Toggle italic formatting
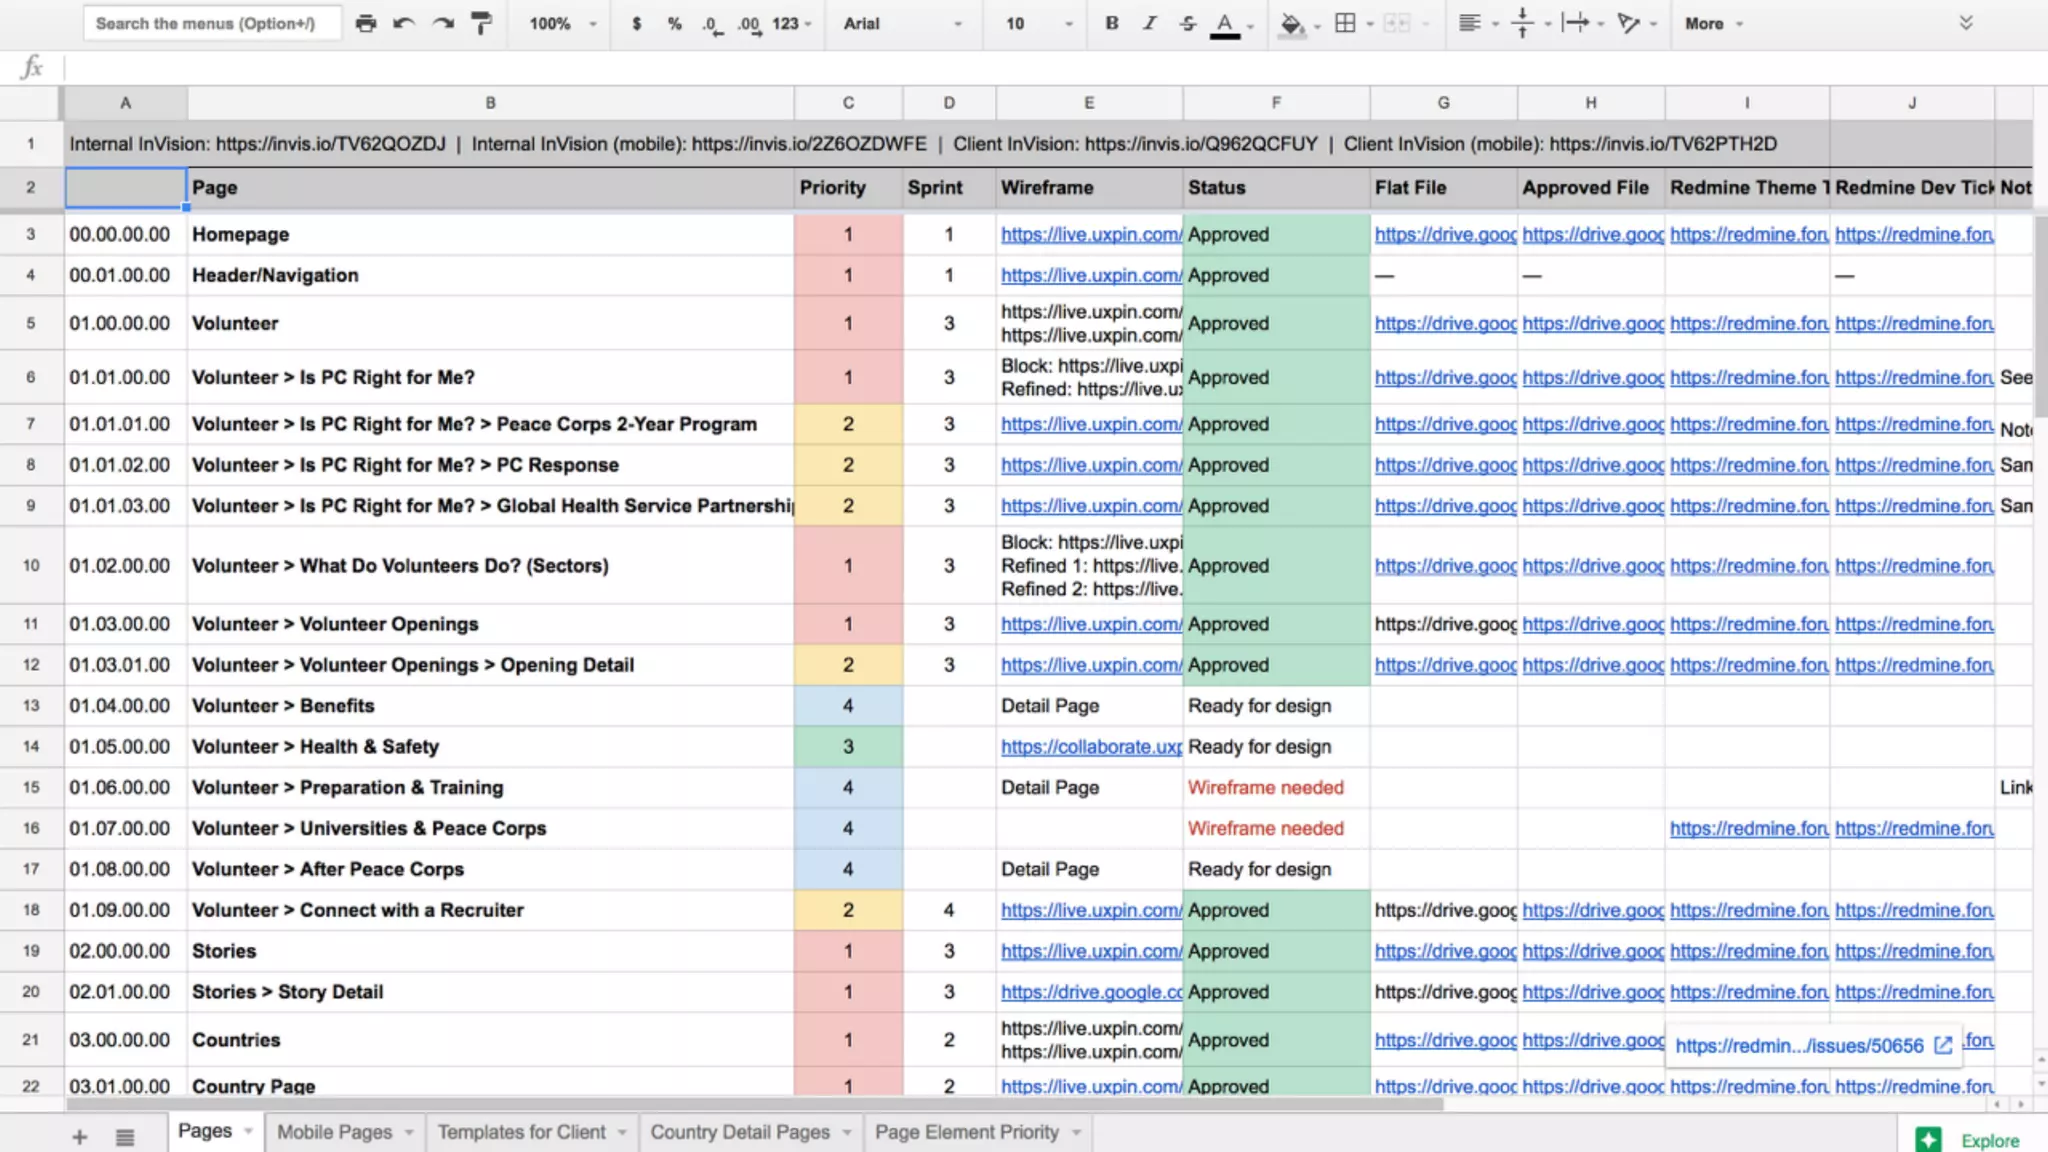 (x=1149, y=23)
